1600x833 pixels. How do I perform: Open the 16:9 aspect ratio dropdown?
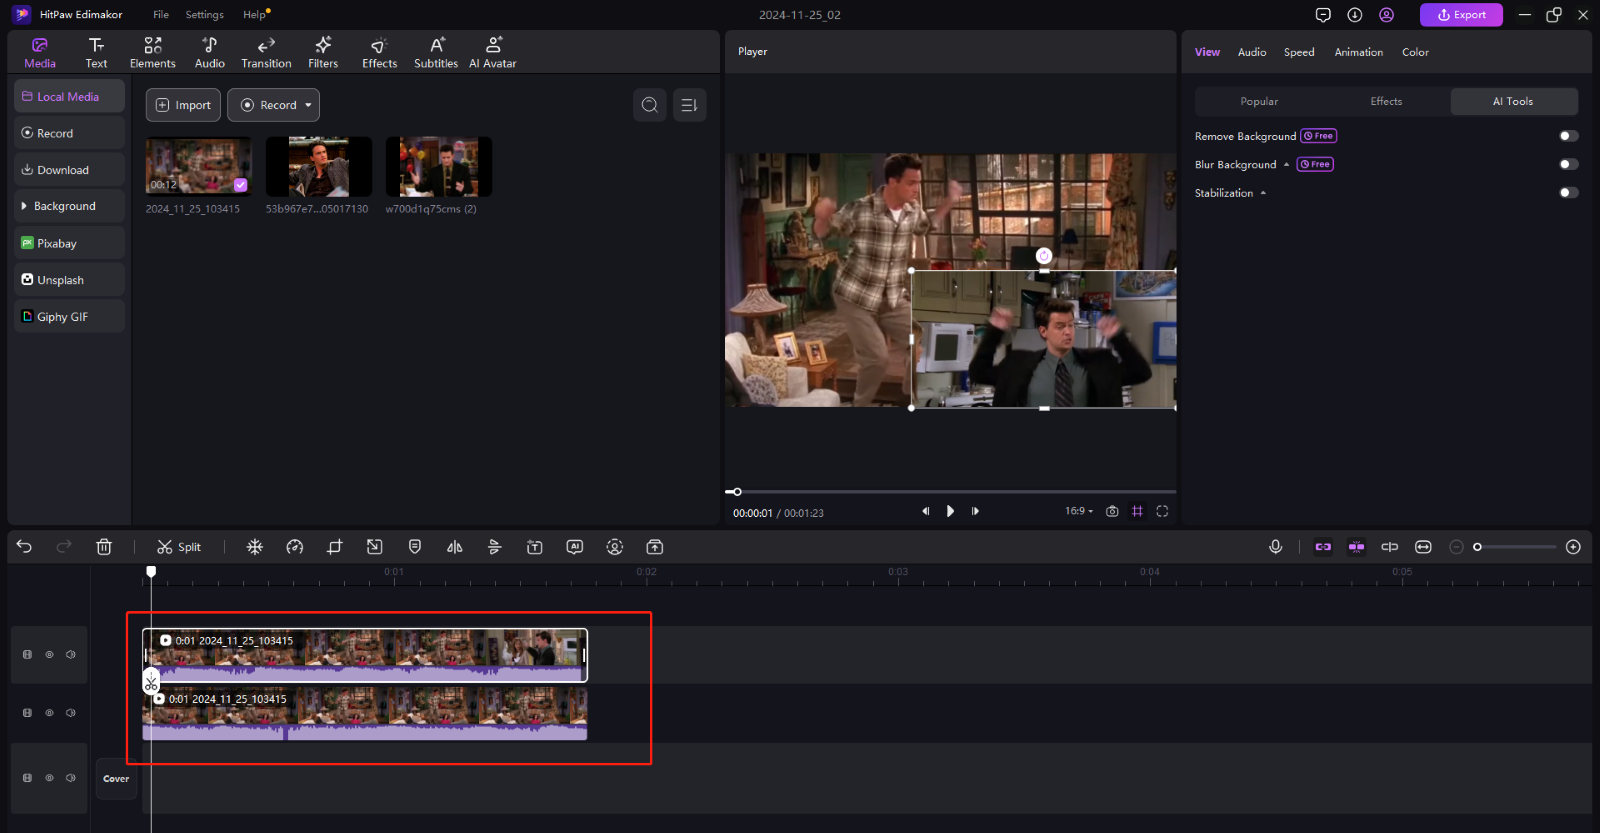click(1079, 511)
